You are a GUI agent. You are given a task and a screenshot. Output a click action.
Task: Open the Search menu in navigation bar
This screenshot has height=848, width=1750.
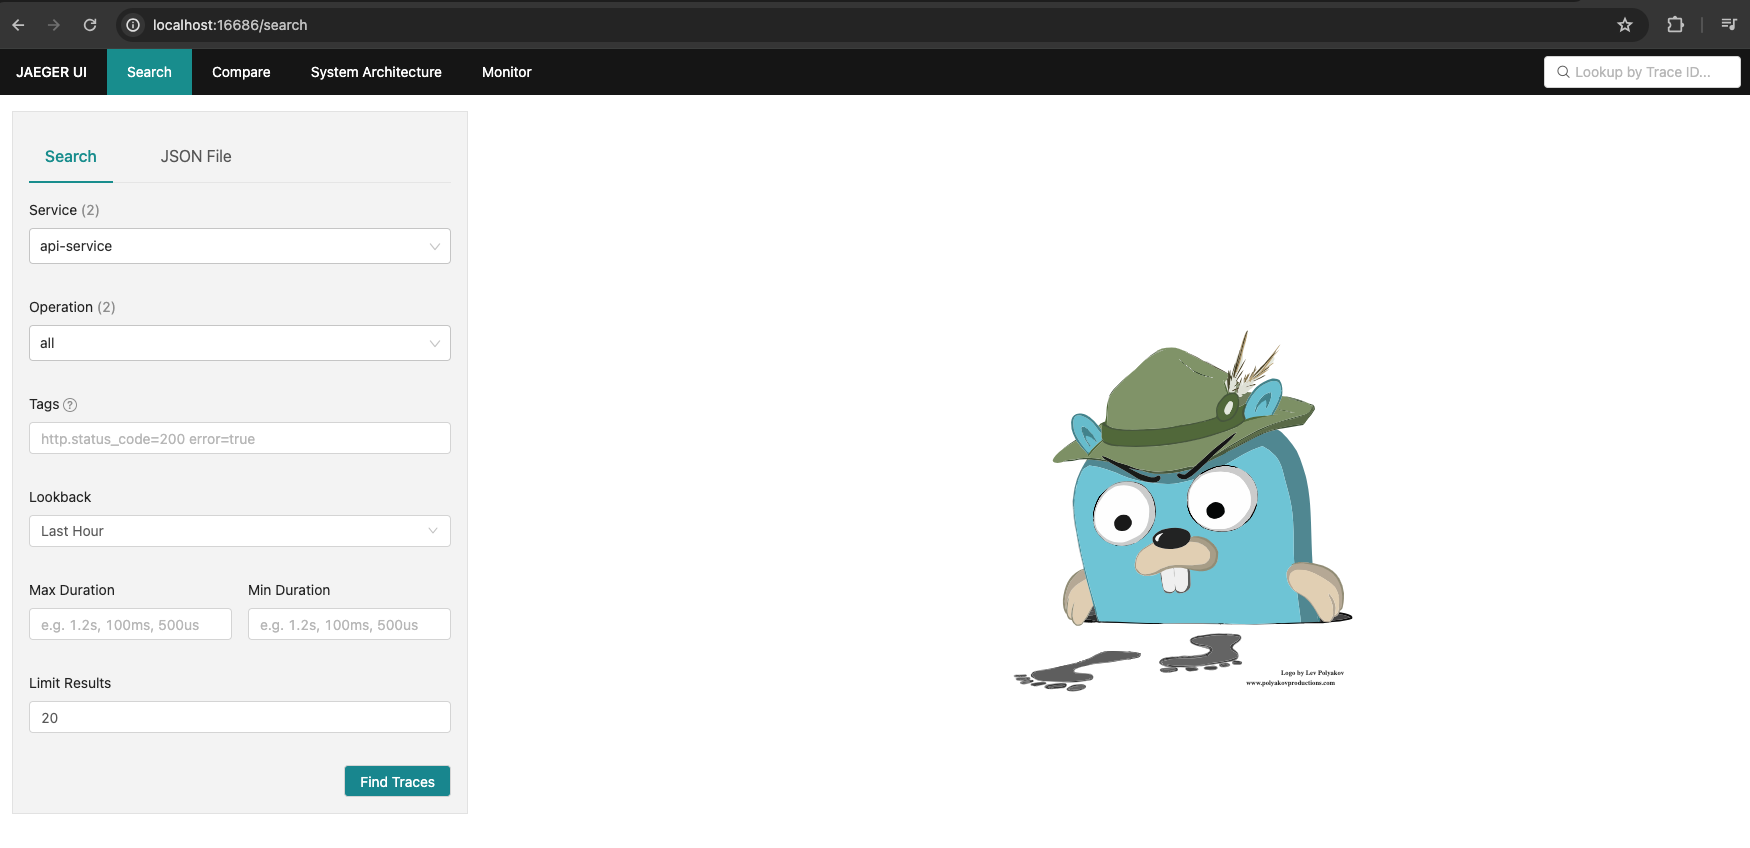tap(149, 72)
